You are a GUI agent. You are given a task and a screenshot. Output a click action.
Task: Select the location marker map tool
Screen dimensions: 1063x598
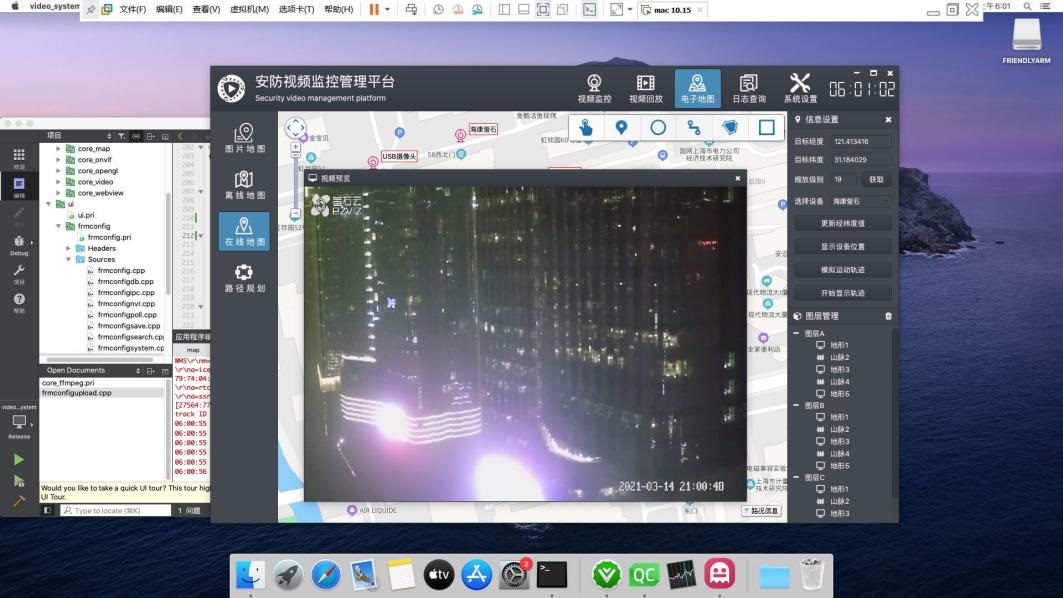(621, 128)
